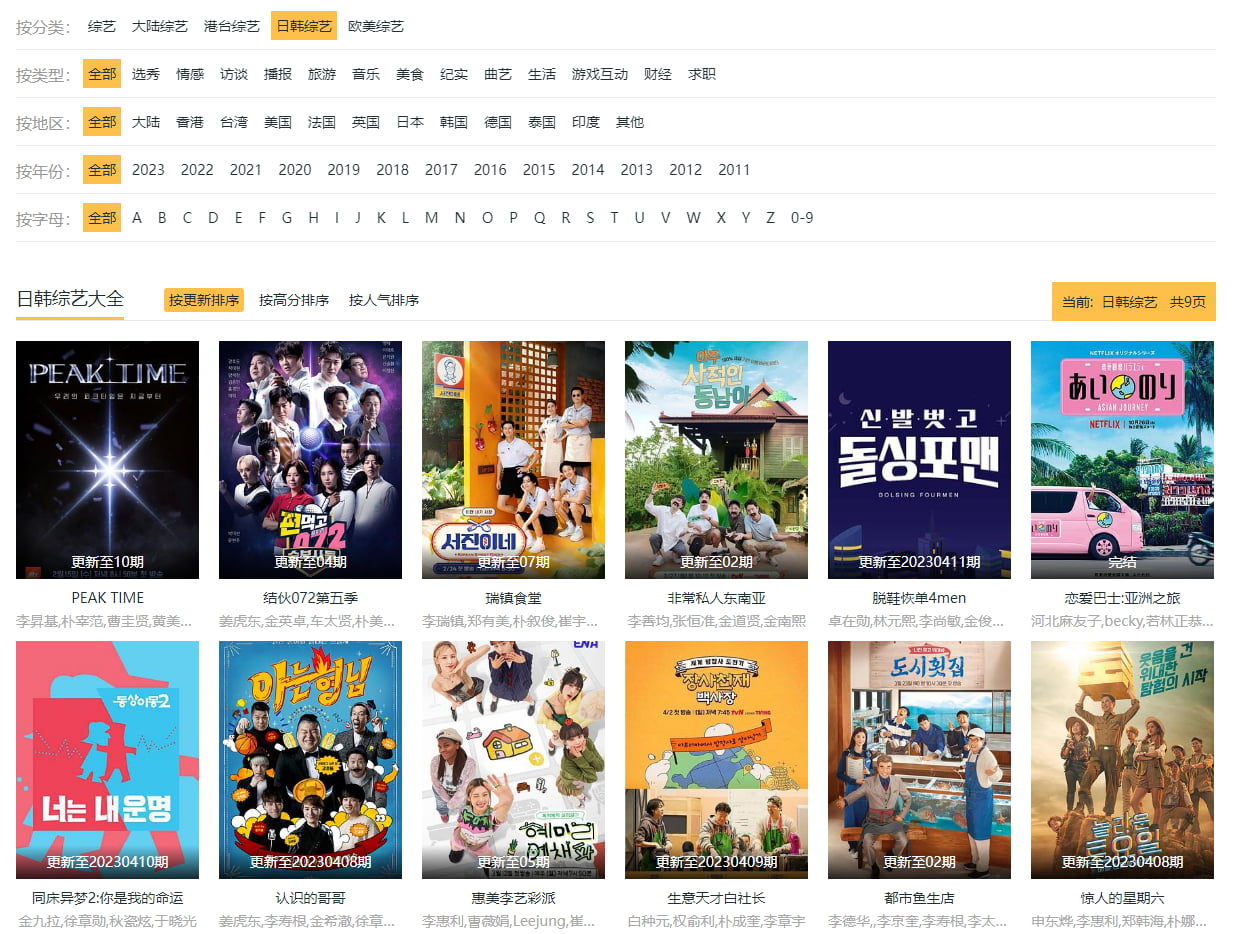1258x934 pixels.
Task: Open the 恋爱巴士:亚洲之旅 poster
Action: [1122, 460]
